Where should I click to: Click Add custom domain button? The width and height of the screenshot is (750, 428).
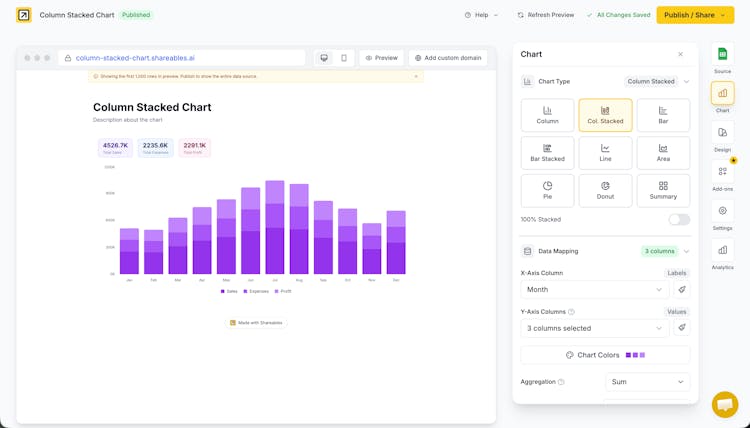click(449, 58)
